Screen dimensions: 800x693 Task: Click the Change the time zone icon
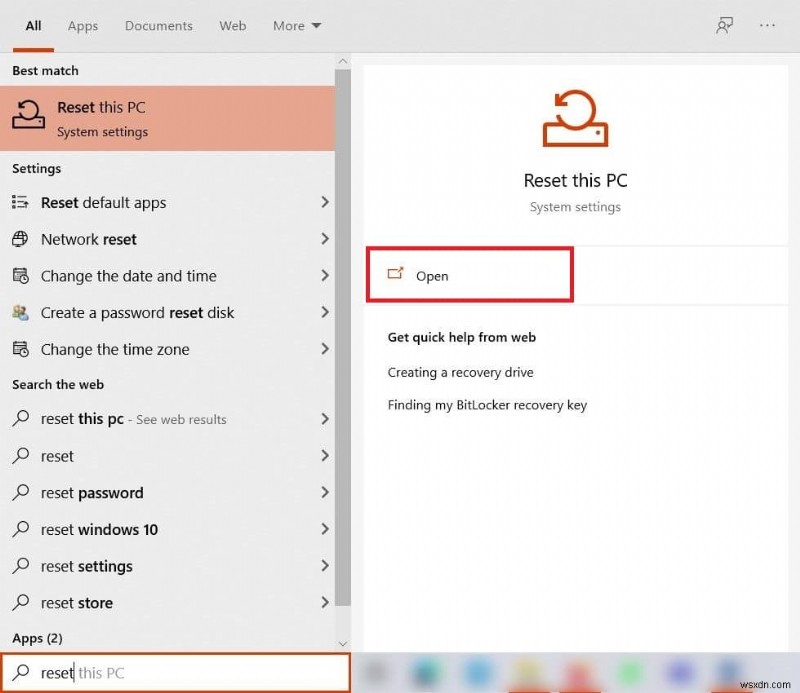(x=21, y=349)
